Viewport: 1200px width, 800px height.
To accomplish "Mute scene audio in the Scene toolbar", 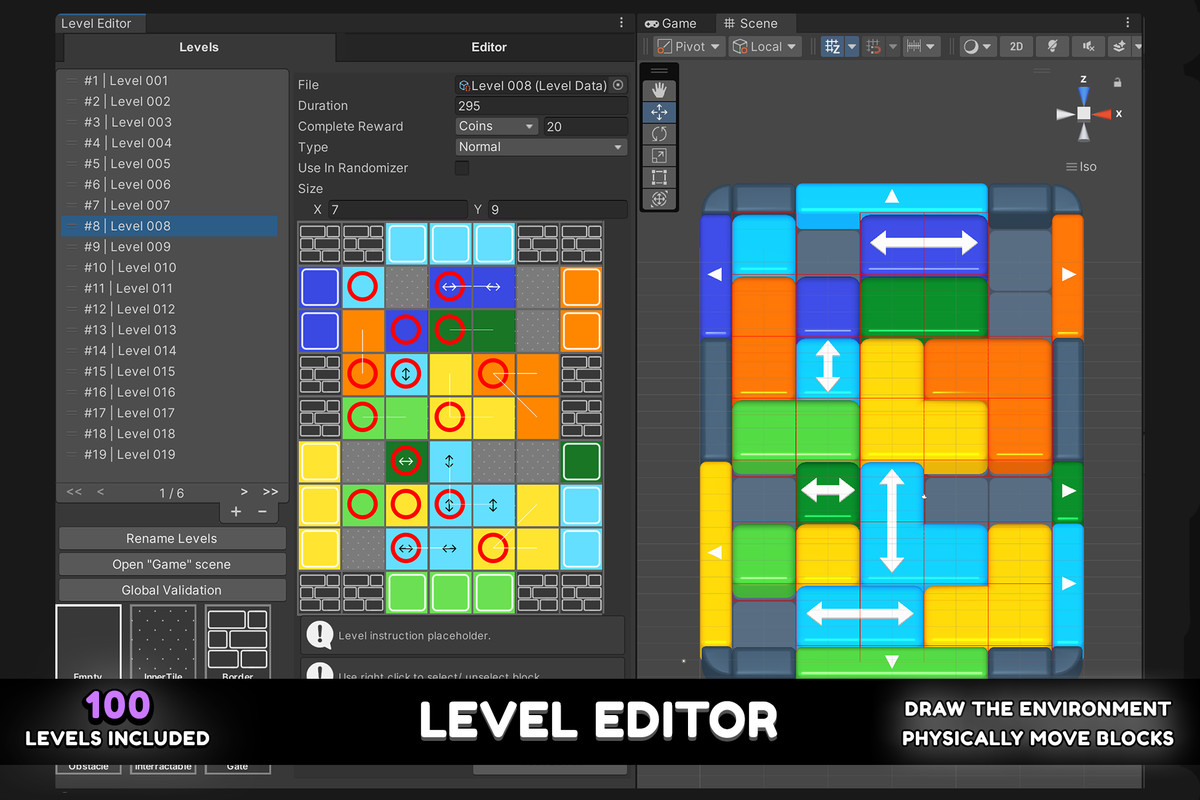I will click(1088, 46).
